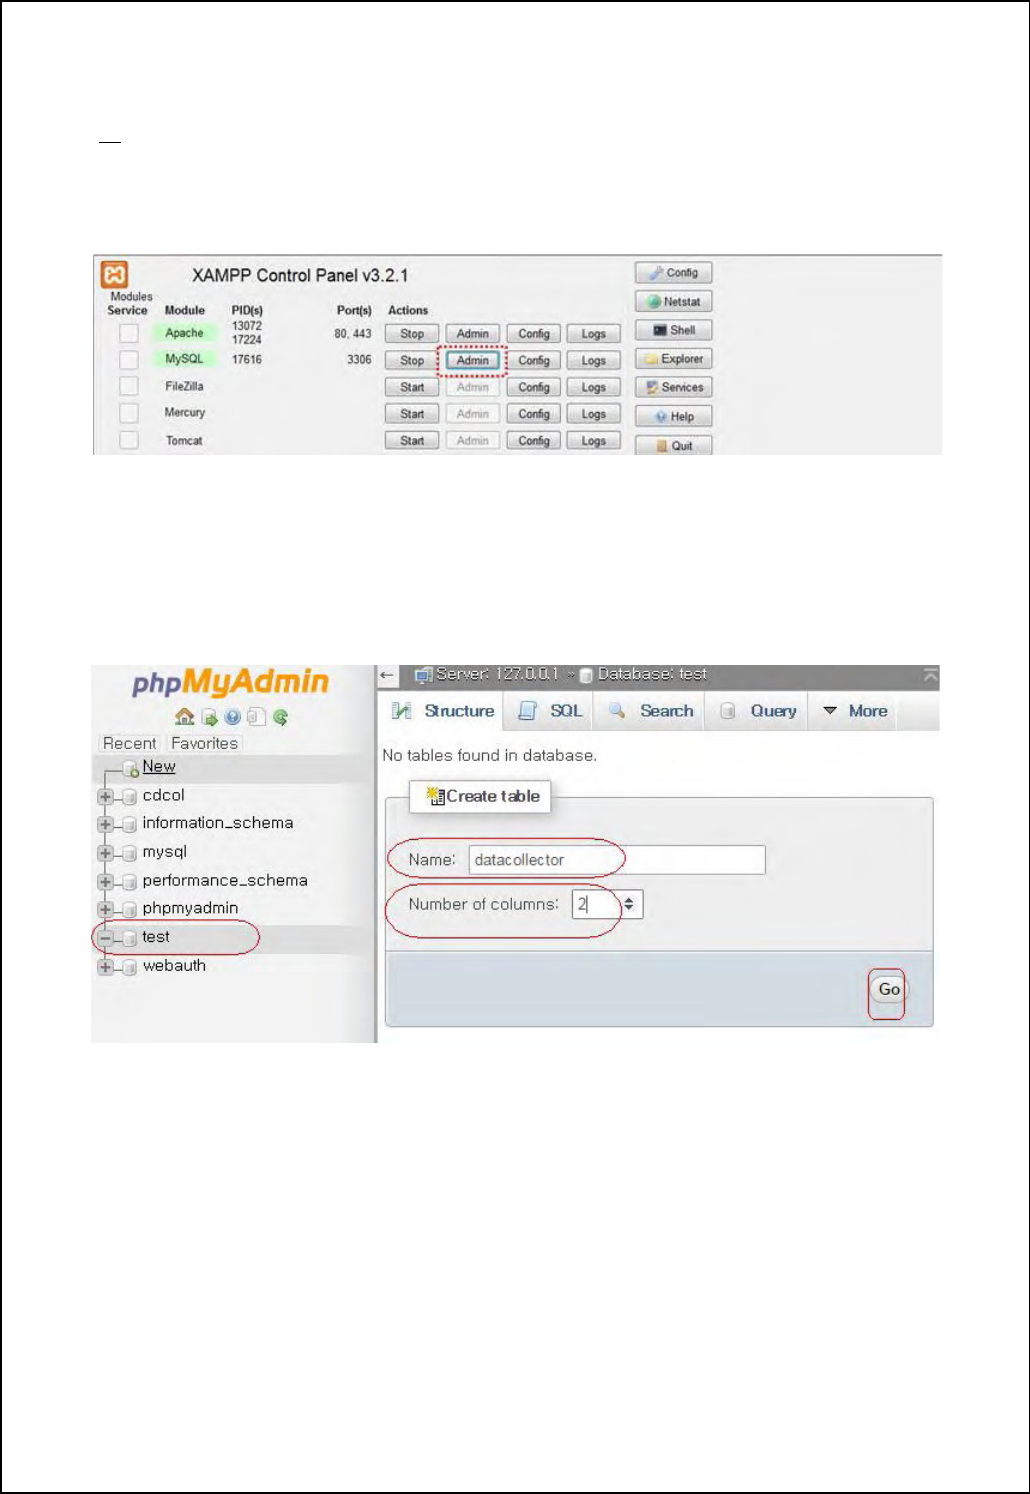The image size is (1030, 1494).
Task: Select the test database in tree
Action: tap(156, 938)
